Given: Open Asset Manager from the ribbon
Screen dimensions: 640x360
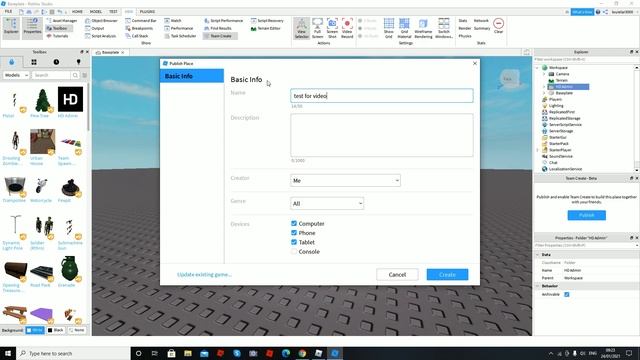Looking at the screenshot, I should (x=62, y=20).
